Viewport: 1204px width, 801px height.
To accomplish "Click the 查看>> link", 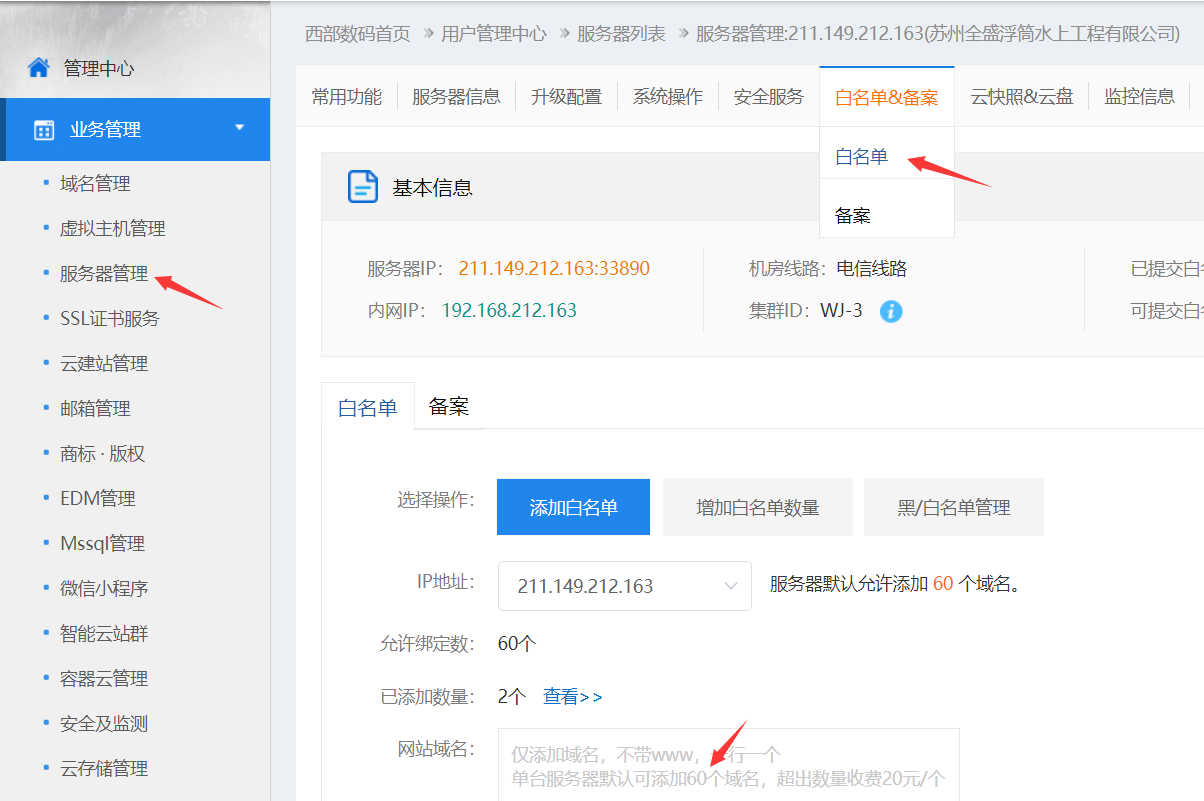I will (x=572, y=697).
